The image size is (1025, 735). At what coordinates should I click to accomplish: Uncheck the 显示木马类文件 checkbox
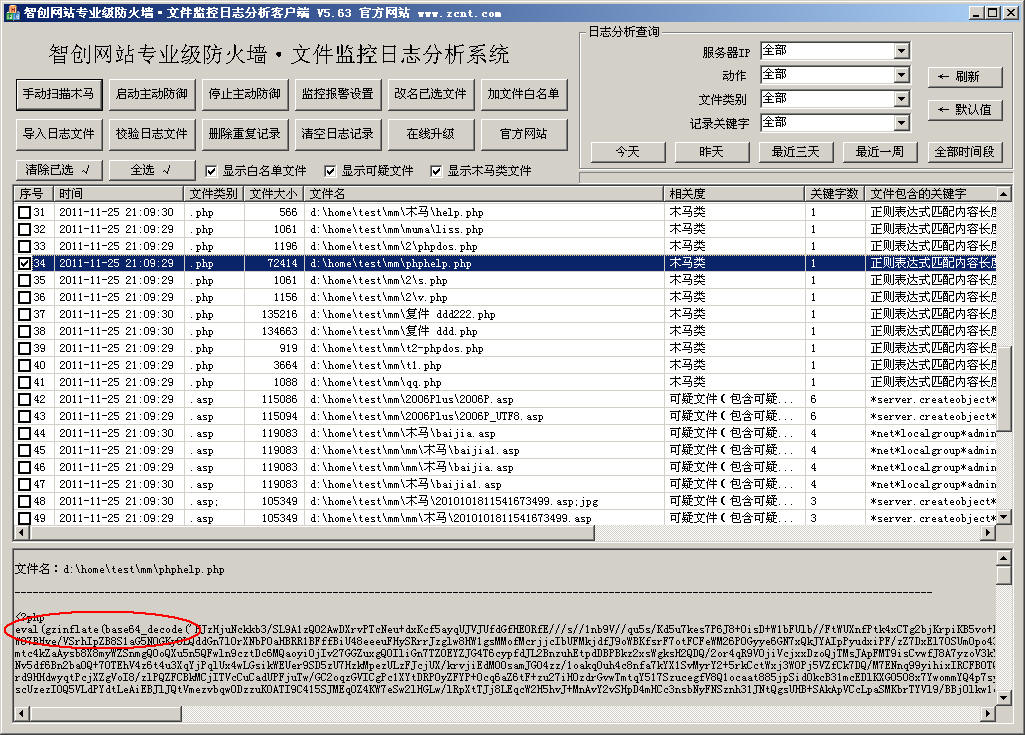(436, 171)
